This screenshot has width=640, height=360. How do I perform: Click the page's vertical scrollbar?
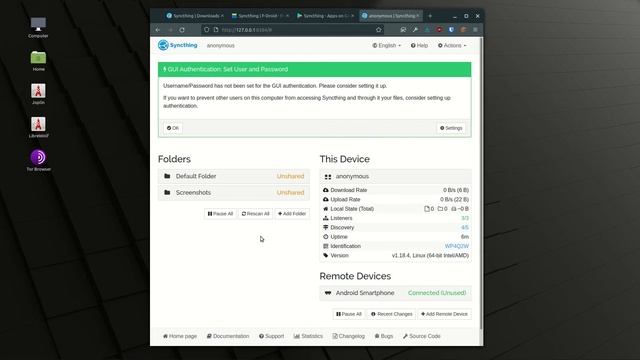[x=482, y=184]
